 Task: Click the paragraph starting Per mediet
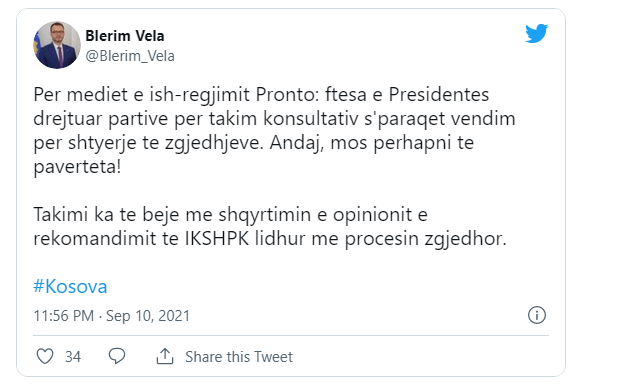[x=274, y=131]
